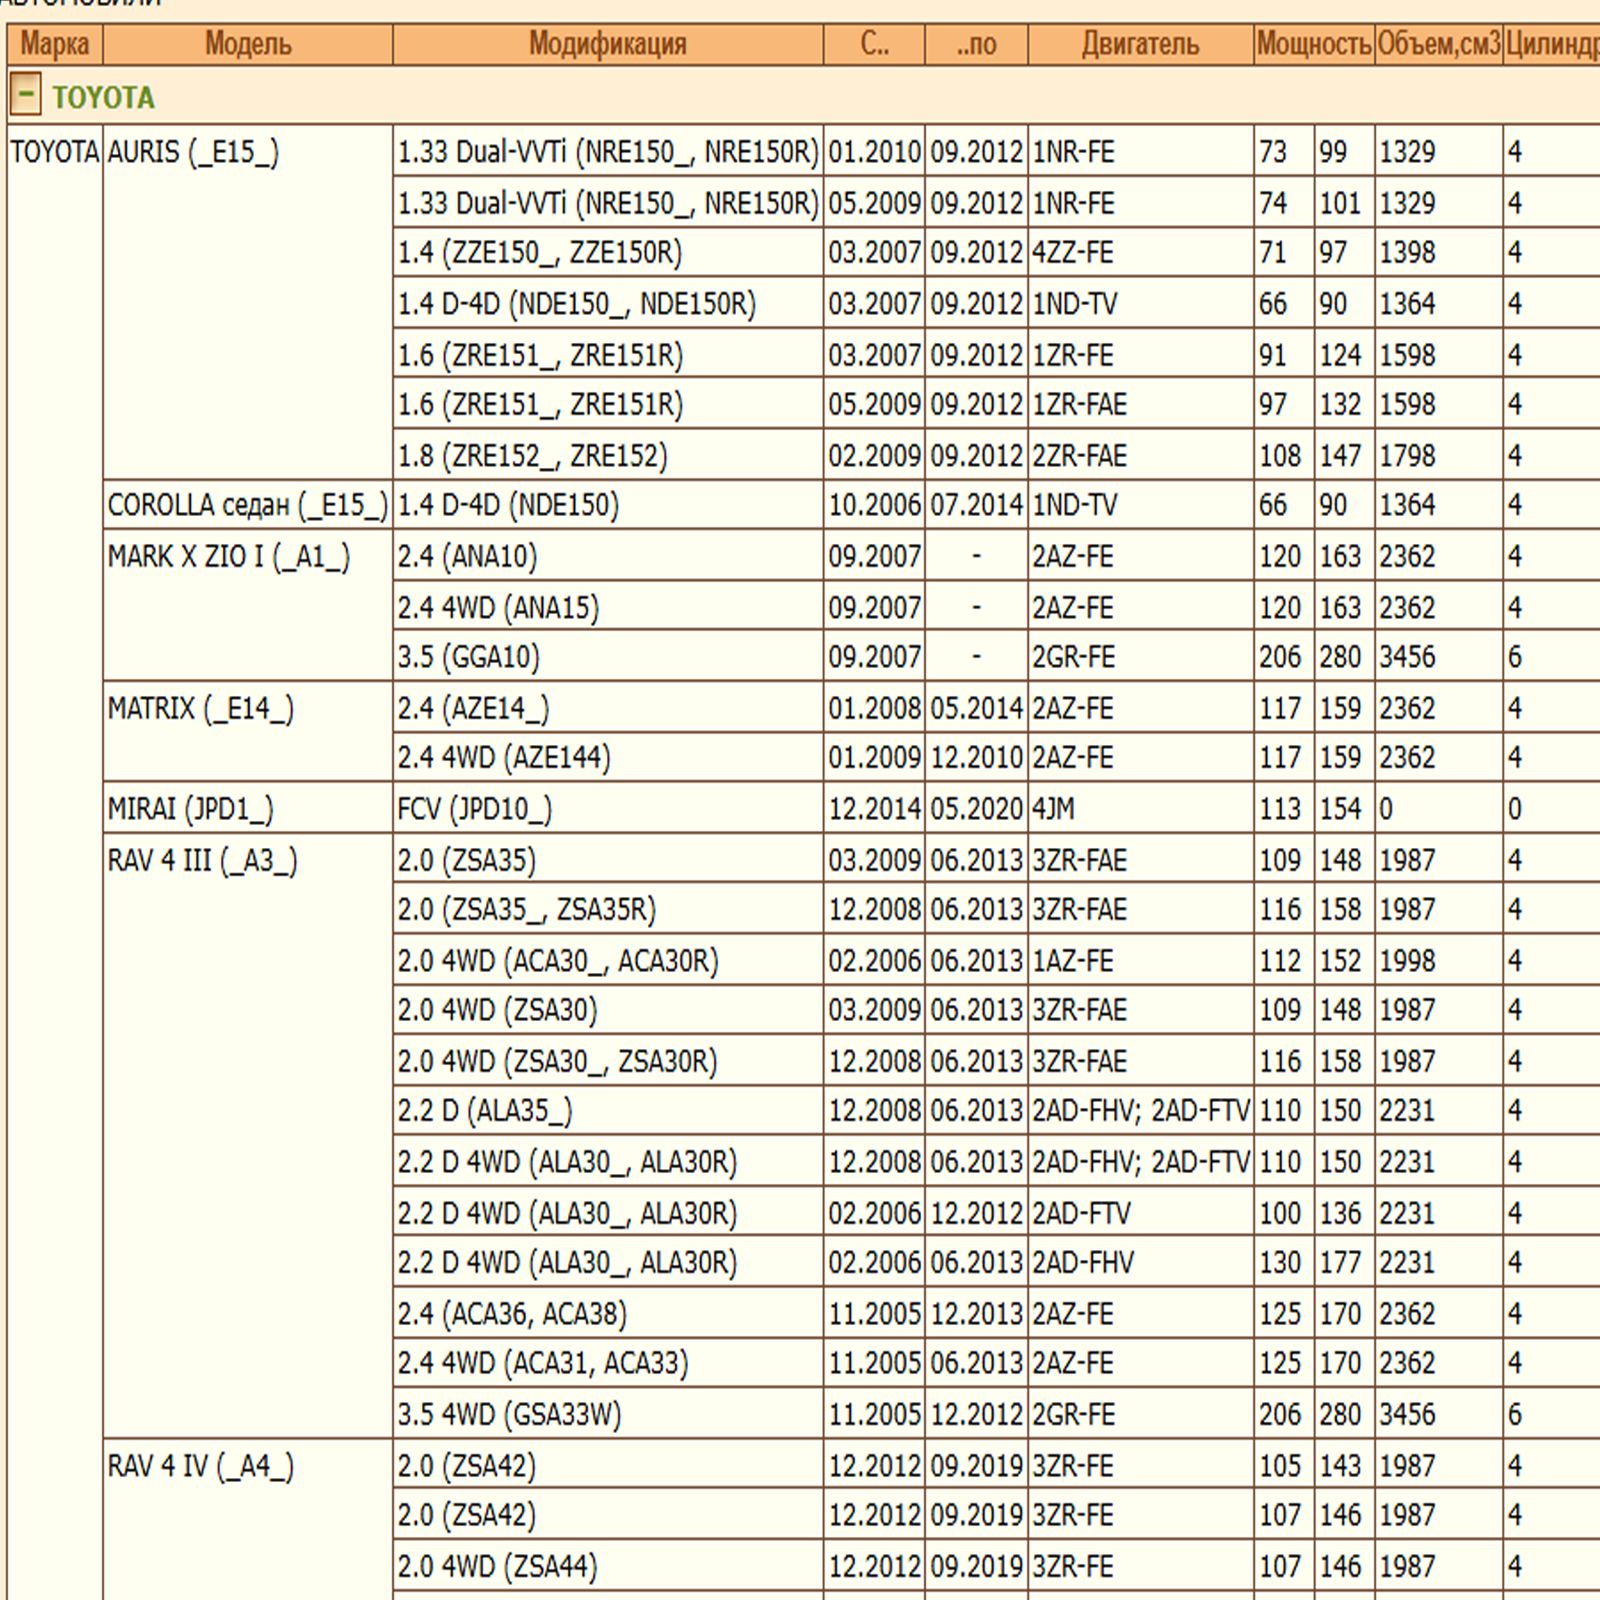Image resolution: width=1600 pixels, height=1600 pixels.
Task: Sort by Модель column header
Action: [247, 44]
